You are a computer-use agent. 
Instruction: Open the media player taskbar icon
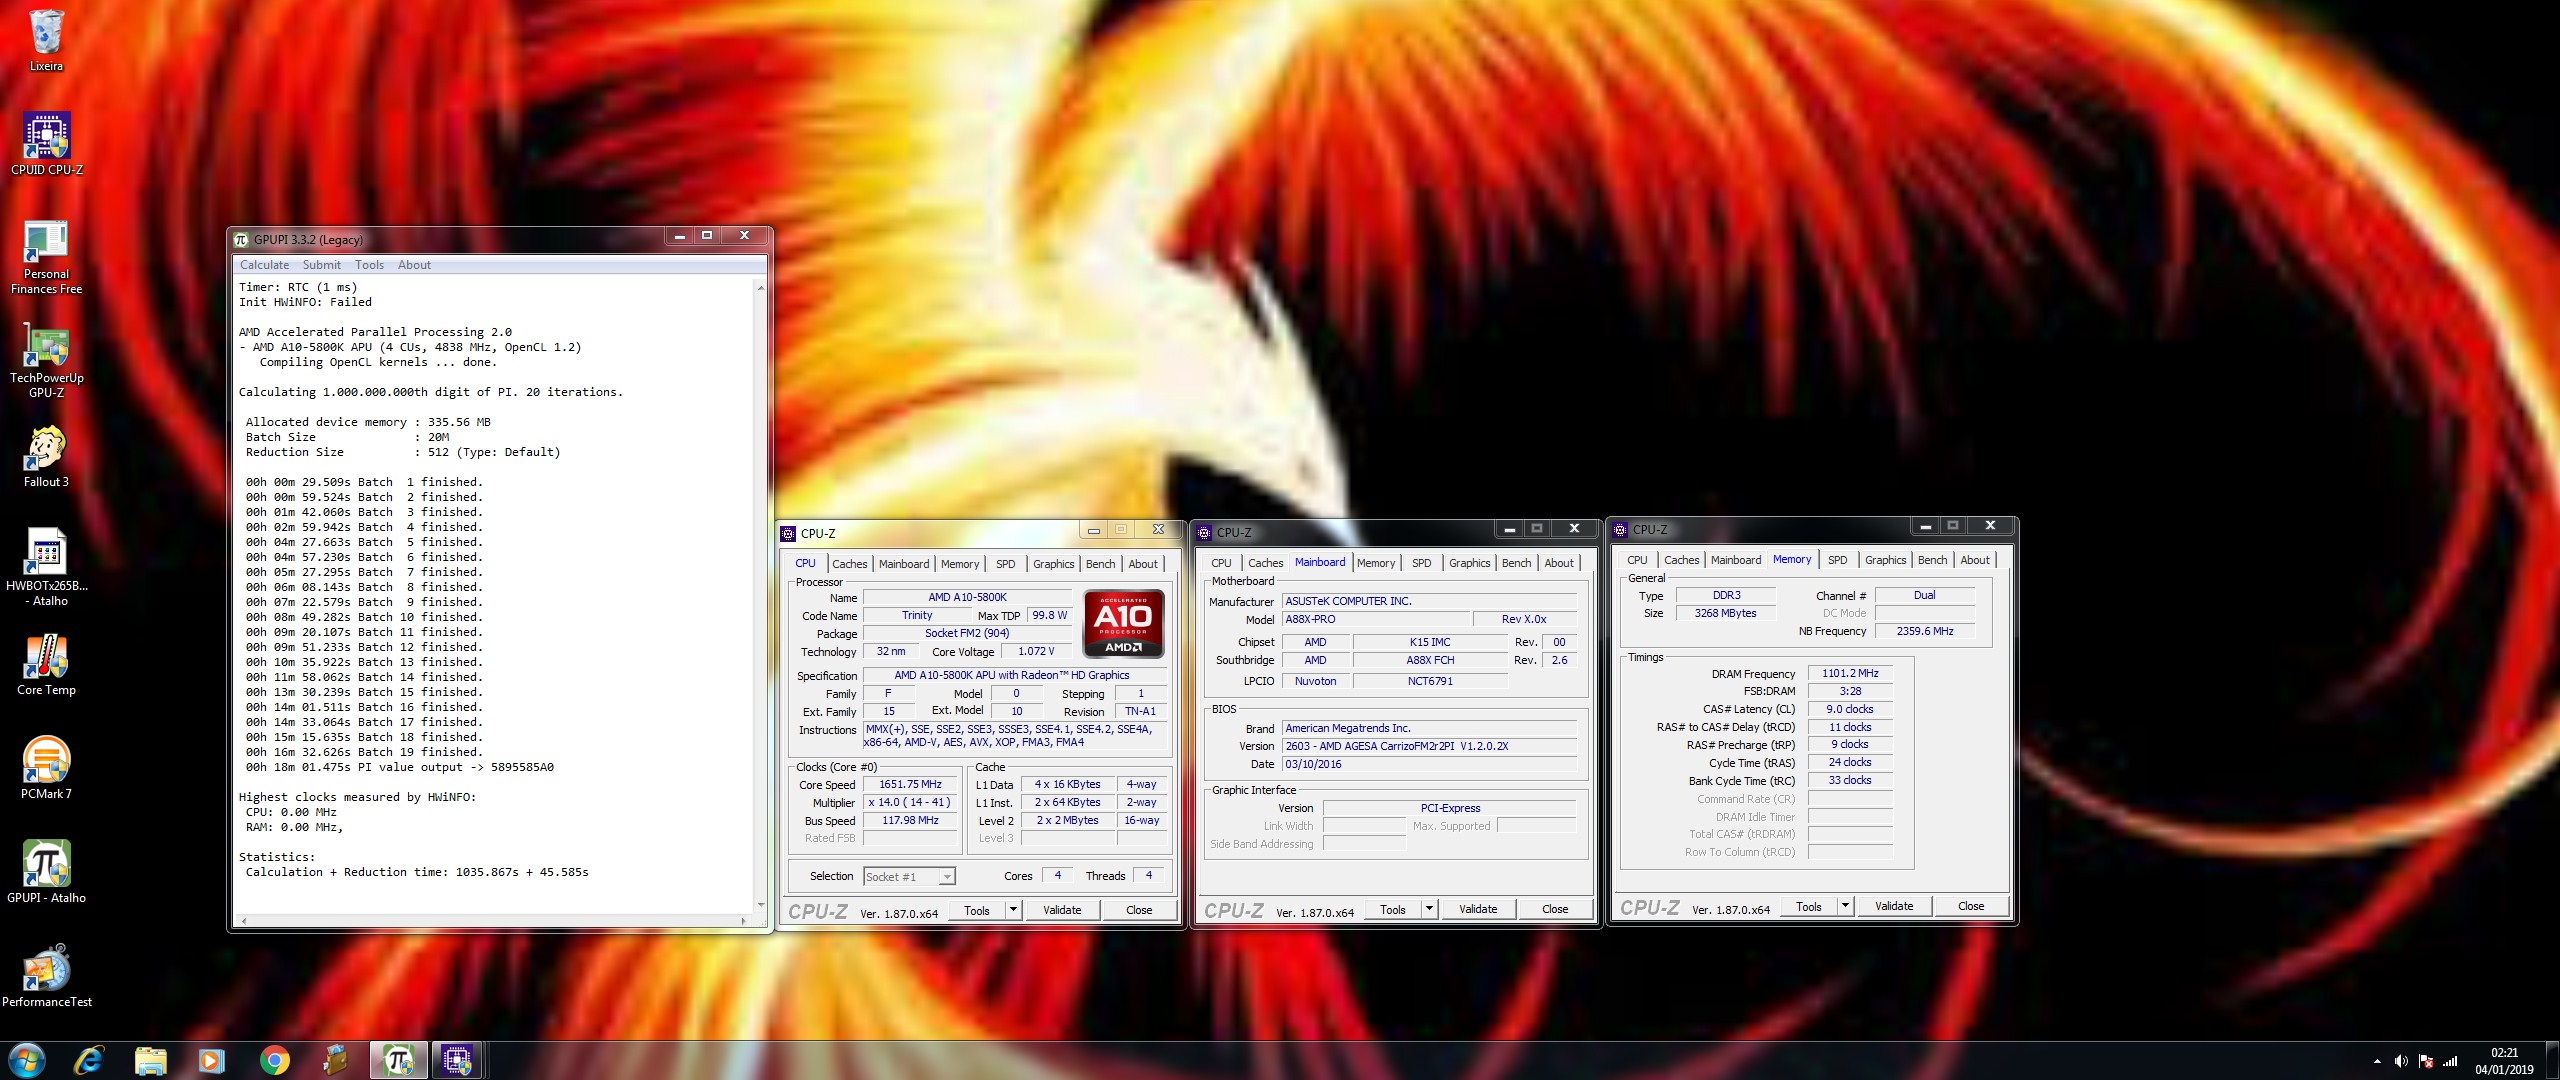point(211,1060)
